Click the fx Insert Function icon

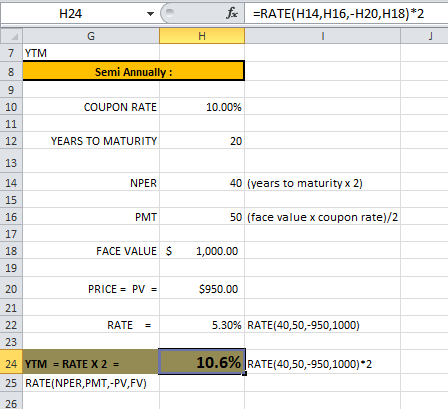coord(232,14)
